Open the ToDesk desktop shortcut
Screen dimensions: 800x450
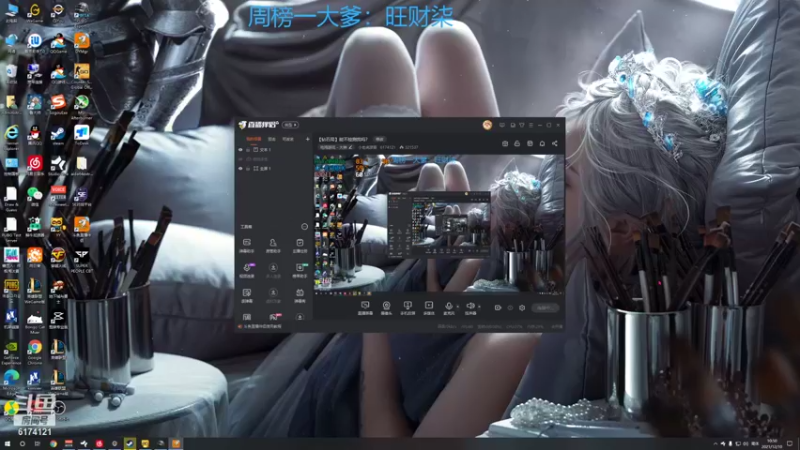[x=82, y=136]
